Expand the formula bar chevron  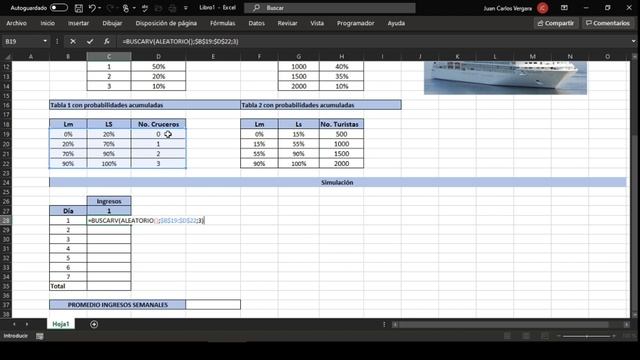coord(633,41)
